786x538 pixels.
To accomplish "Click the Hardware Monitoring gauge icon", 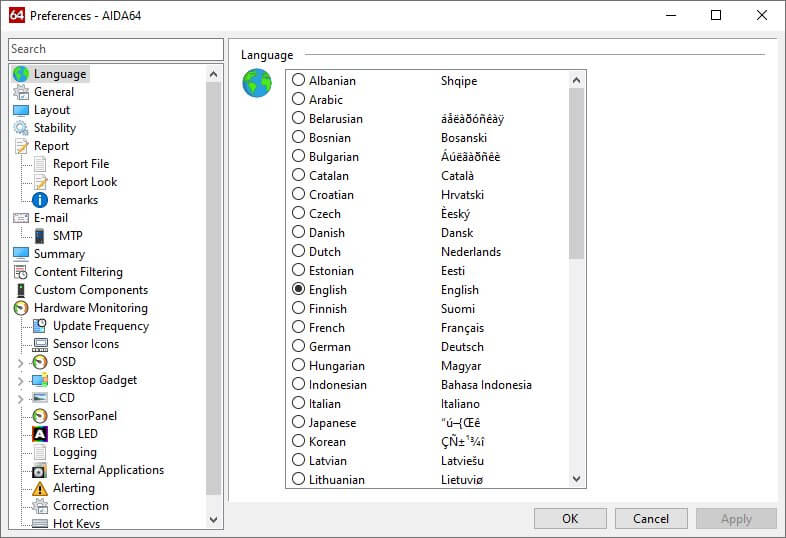I will click(21, 308).
